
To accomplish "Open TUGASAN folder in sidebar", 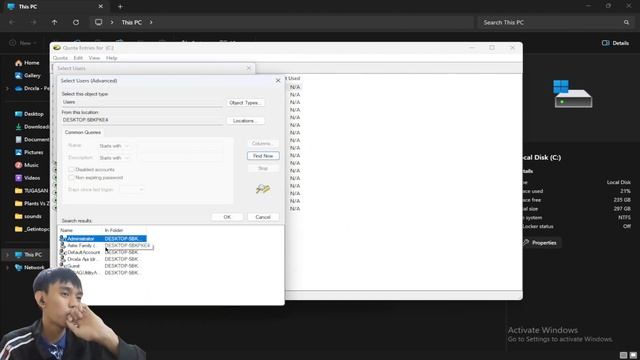I will point(31,191).
